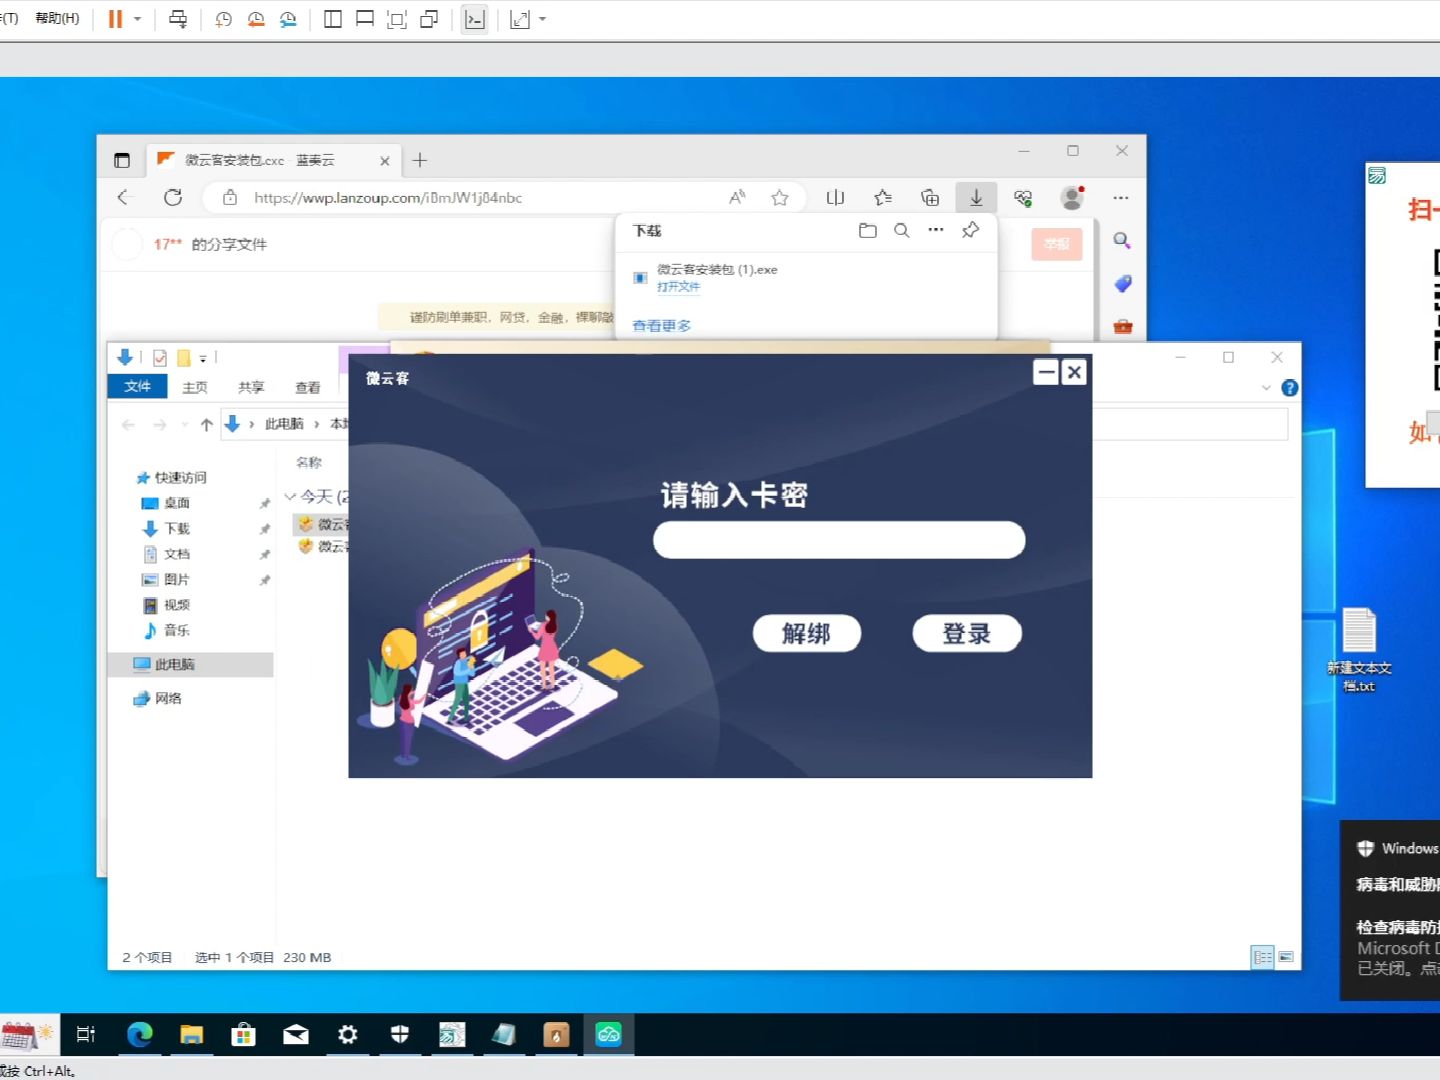Open the stretch display dropdown arrow
Viewport: 1440px width, 1080px height.
point(543,19)
